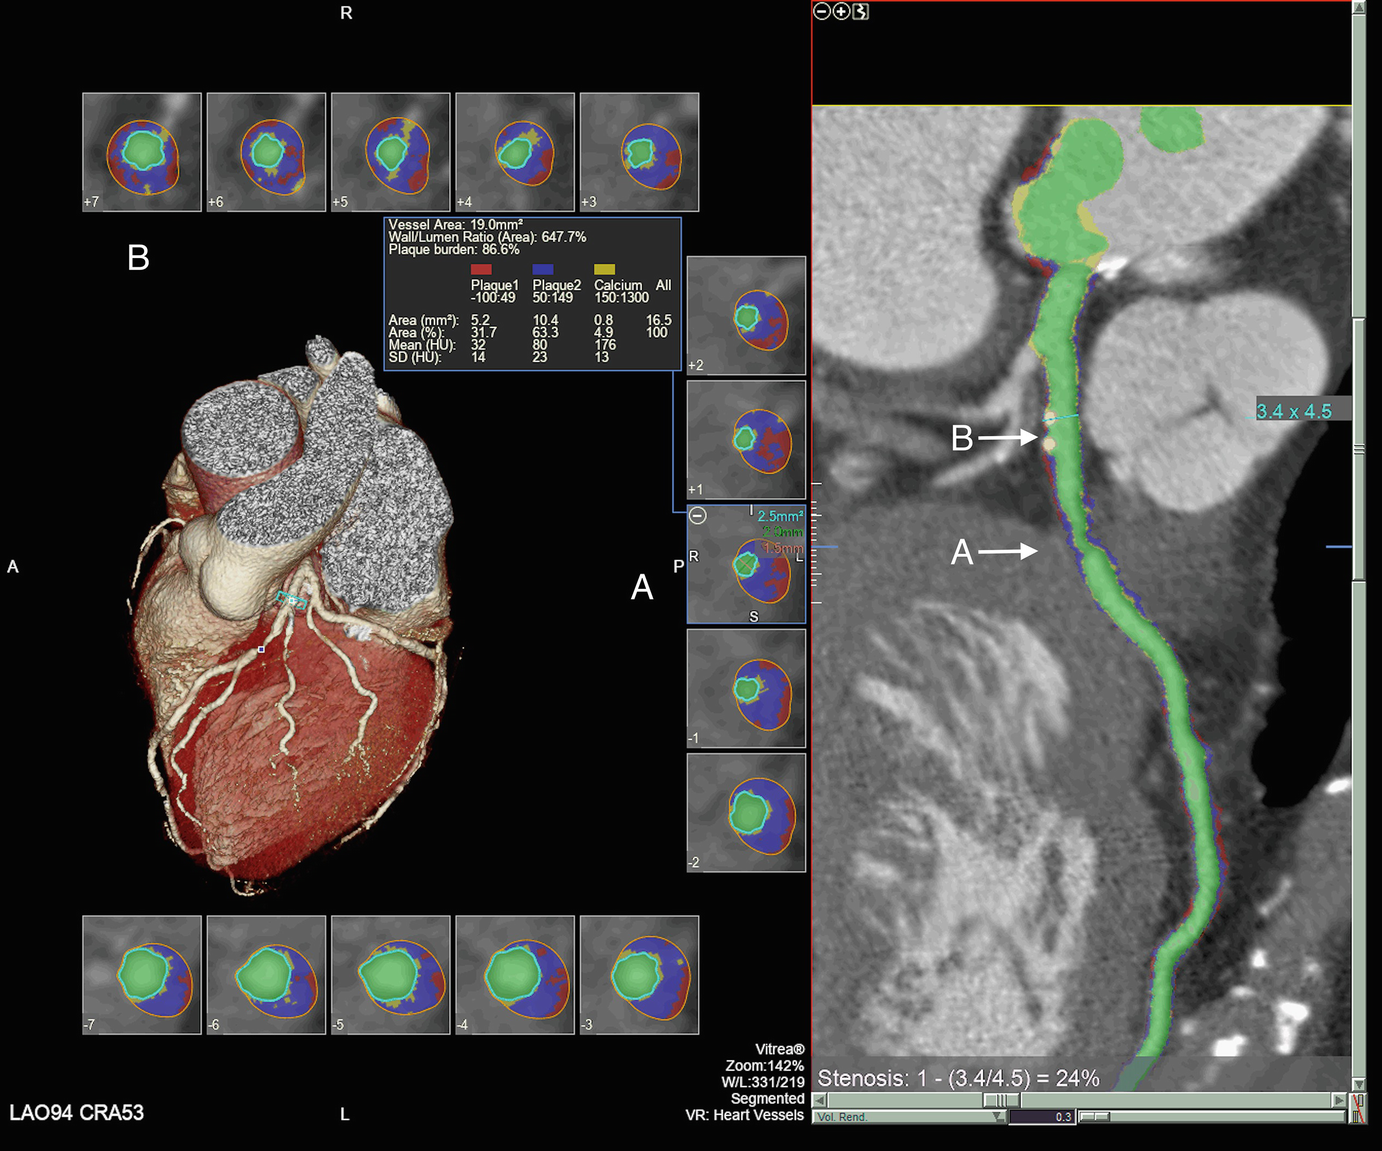Click the red-slashed icon at bottom right corner

(x=1358, y=1109)
